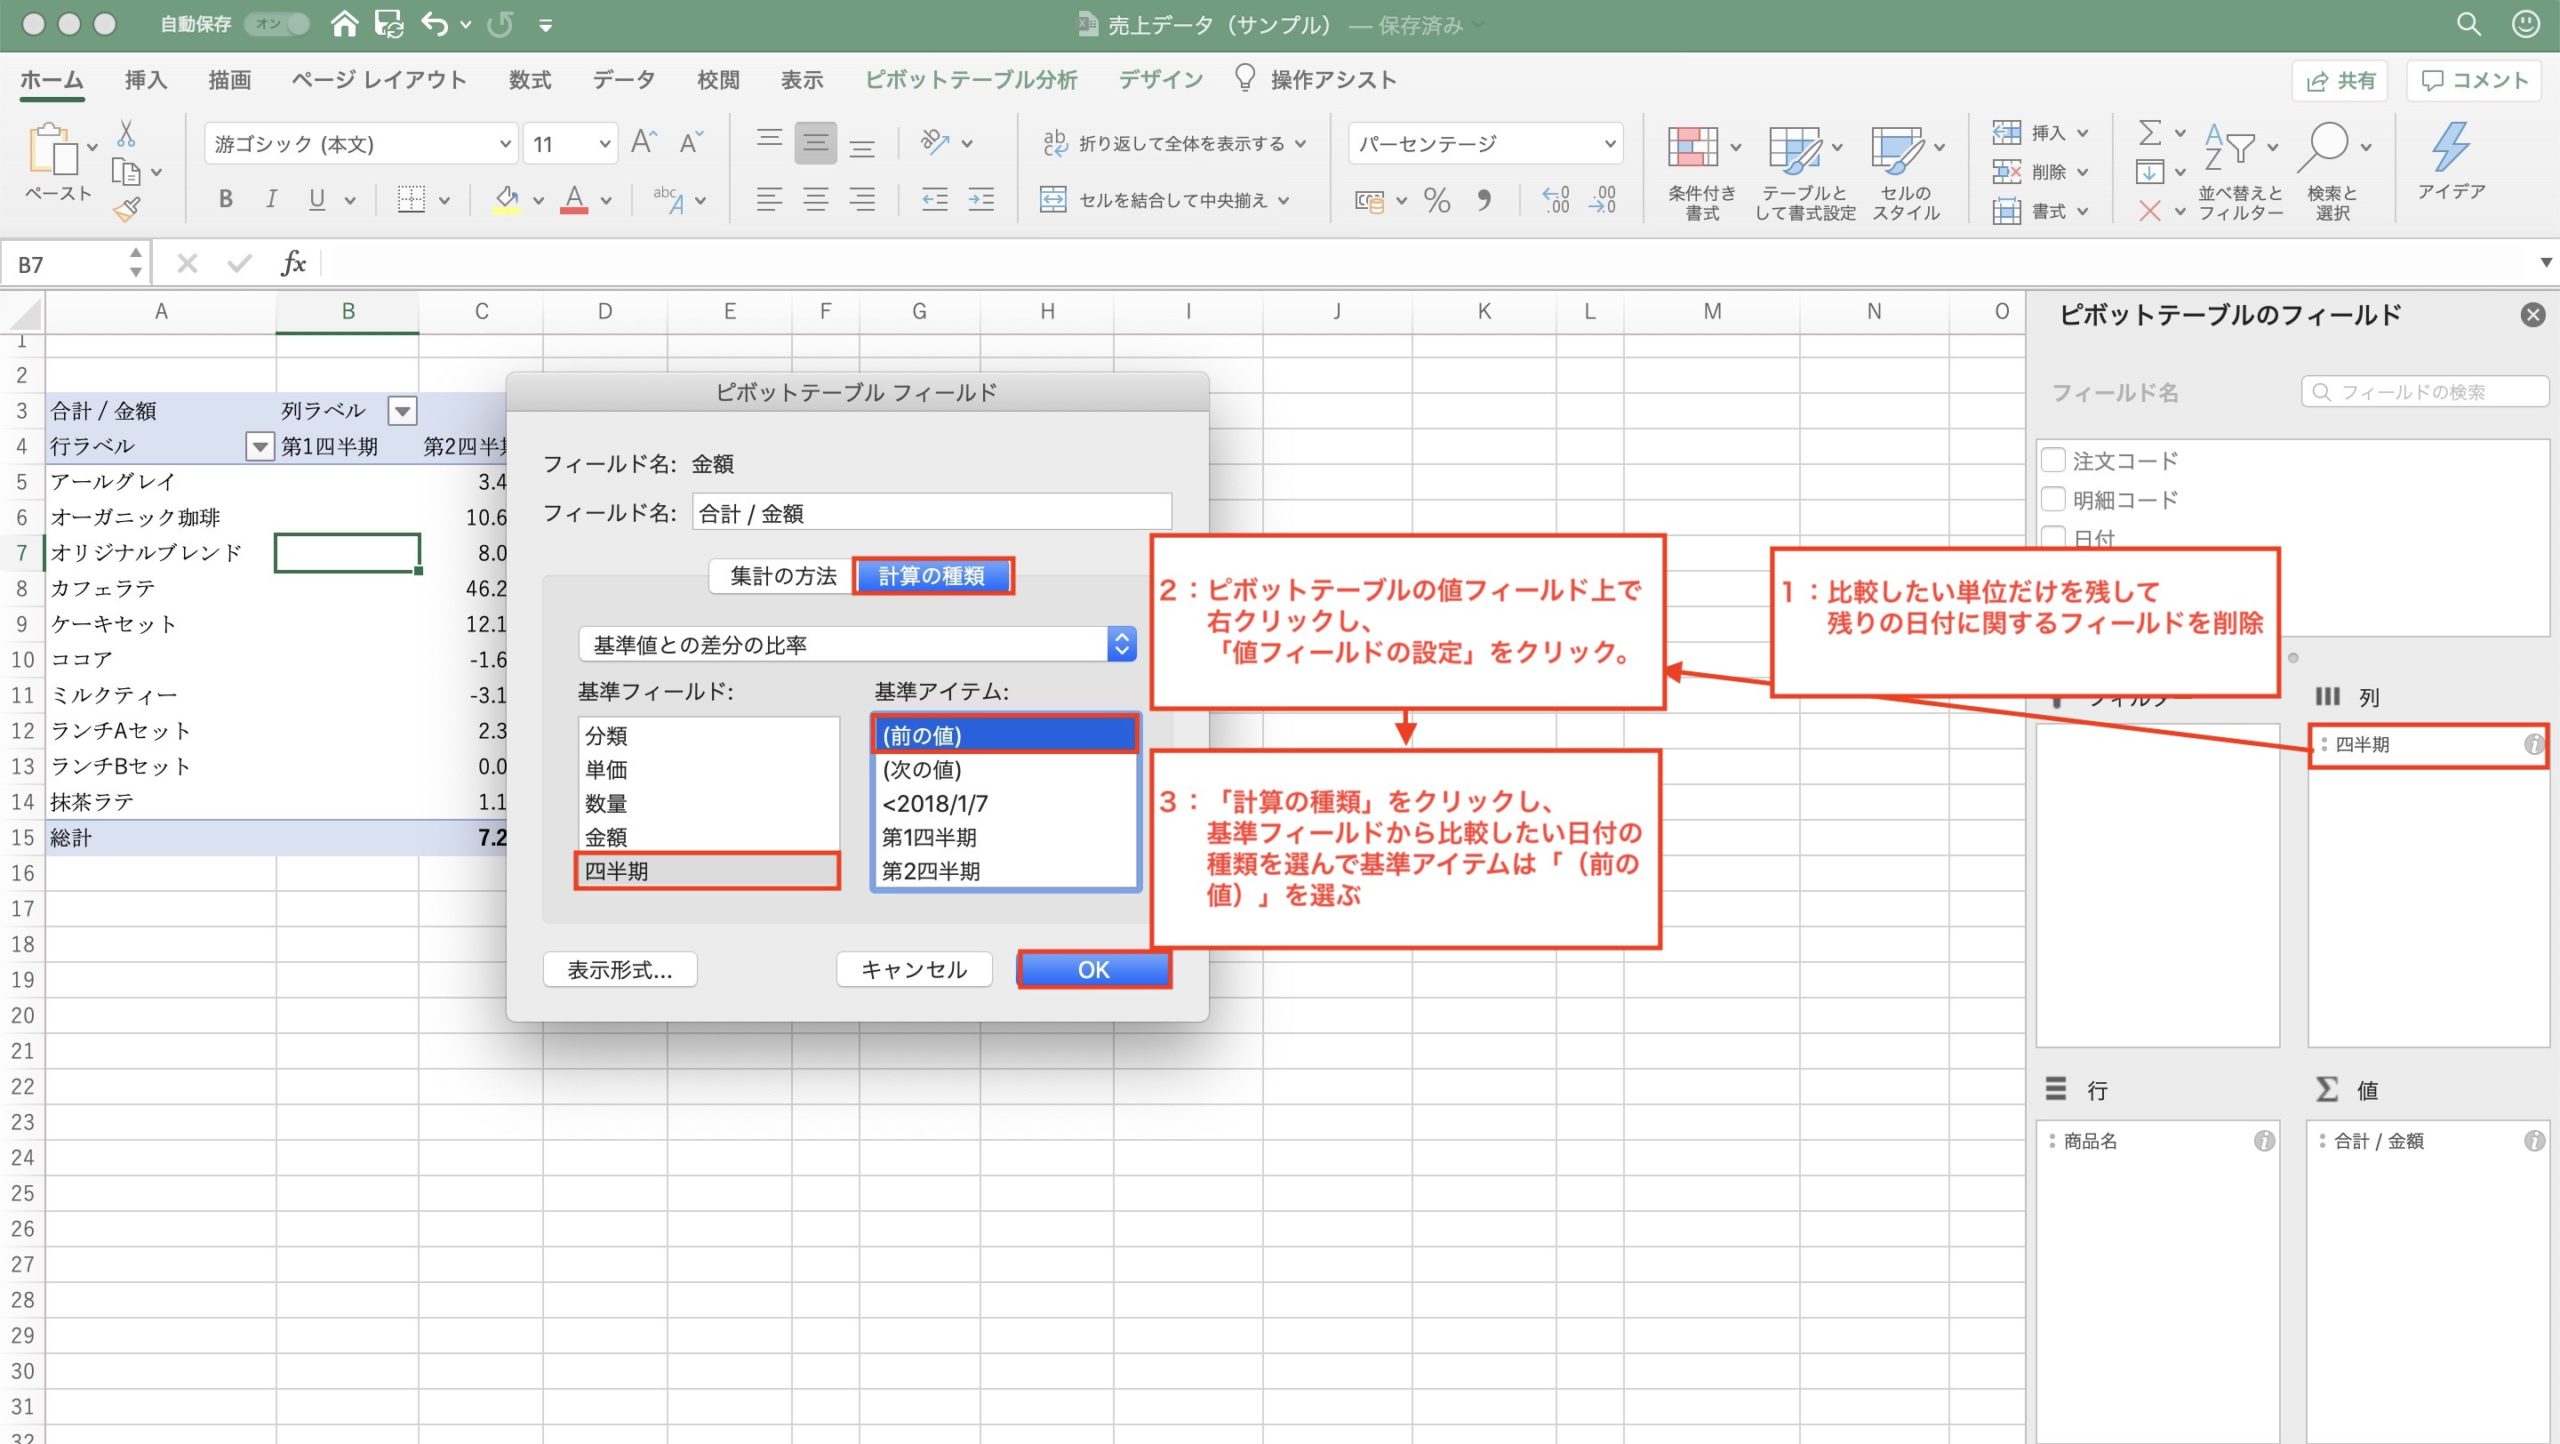Click the insert function fx icon
Viewport: 2560px width, 1444px height.
click(293, 264)
